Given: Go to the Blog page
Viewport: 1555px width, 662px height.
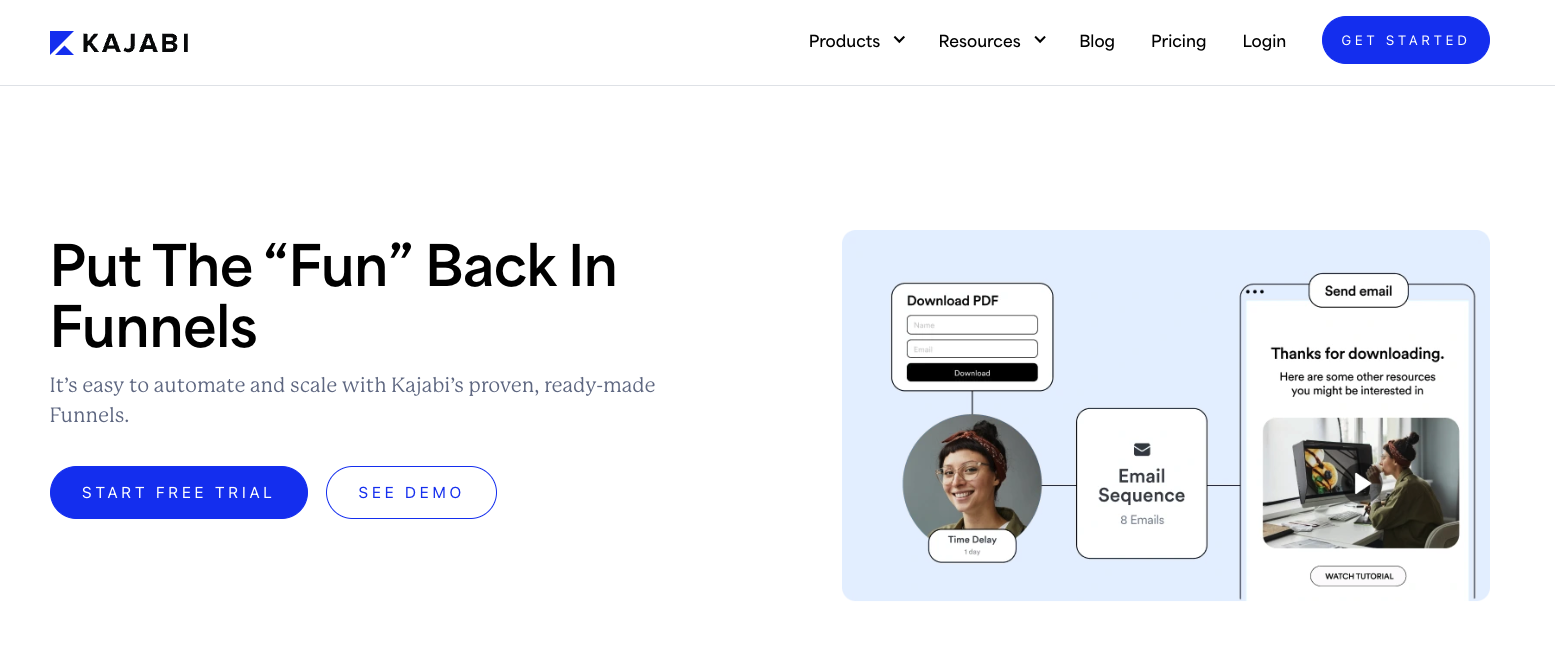Looking at the screenshot, I should point(1097,41).
